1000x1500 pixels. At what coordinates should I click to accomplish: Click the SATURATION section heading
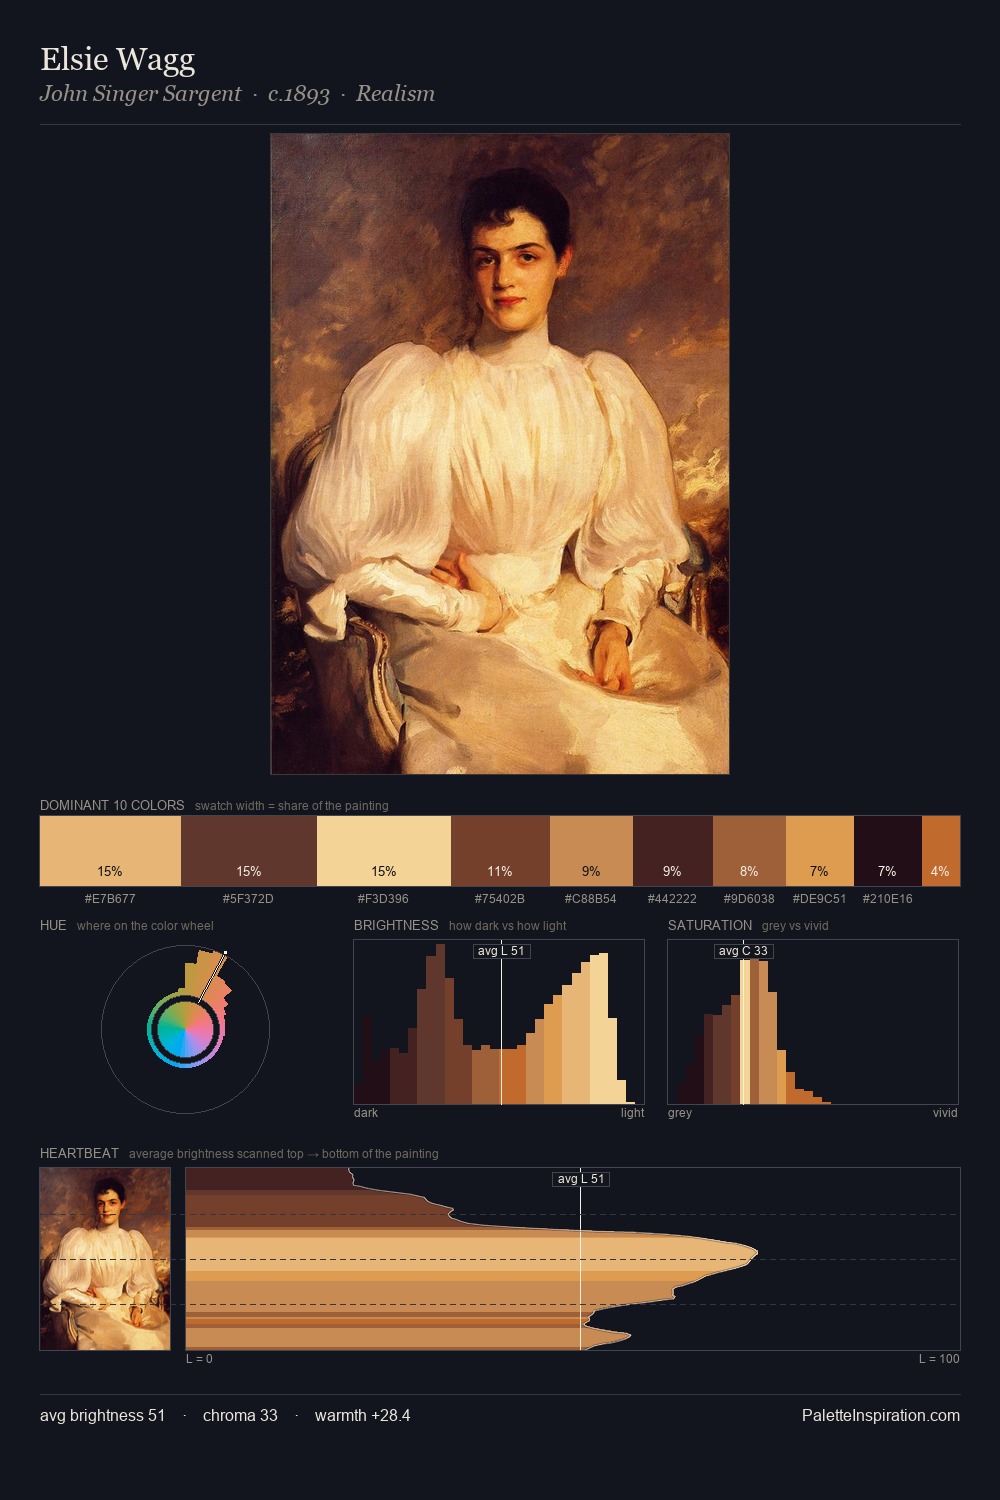[x=710, y=925]
